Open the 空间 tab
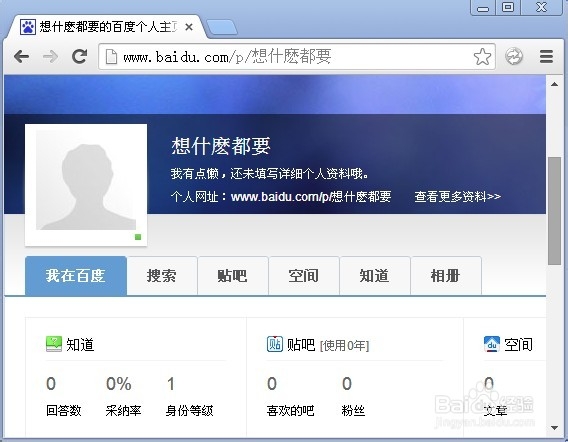 pyautogui.click(x=304, y=276)
